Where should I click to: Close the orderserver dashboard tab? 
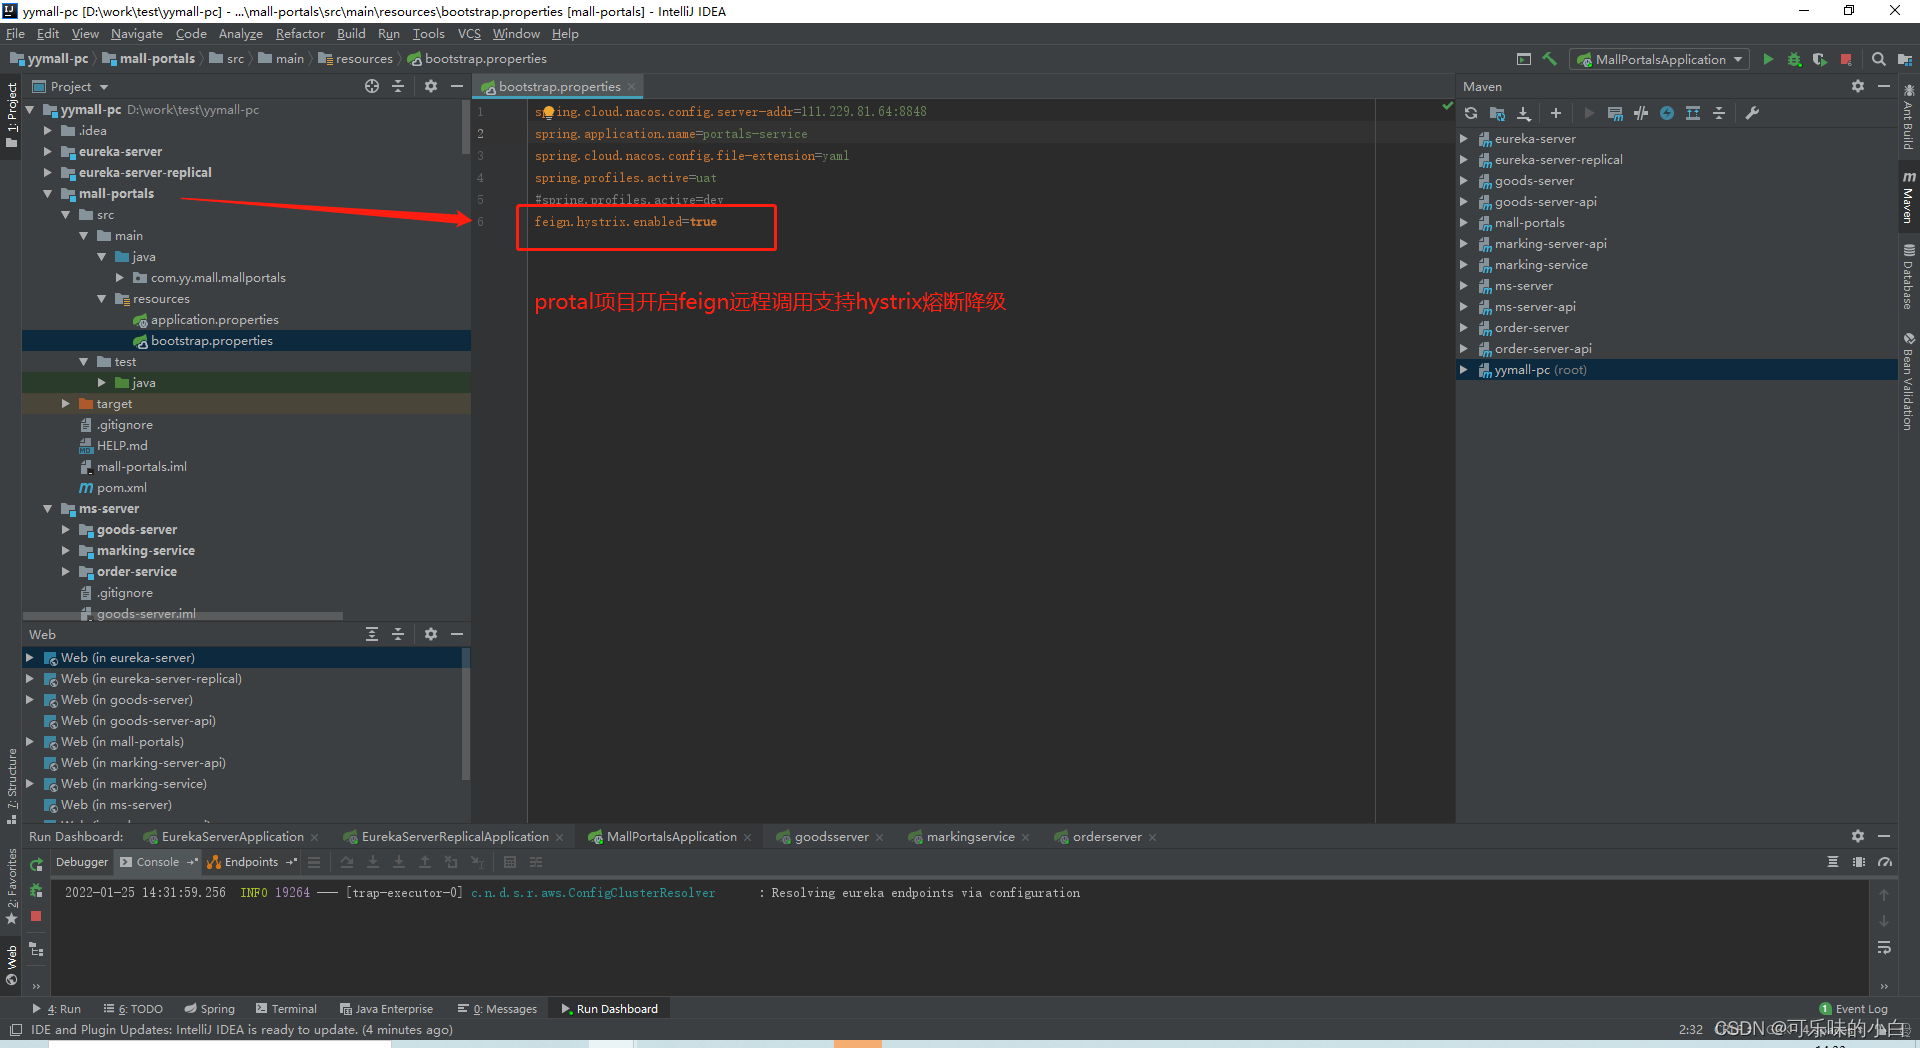pyautogui.click(x=1152, y=838)
